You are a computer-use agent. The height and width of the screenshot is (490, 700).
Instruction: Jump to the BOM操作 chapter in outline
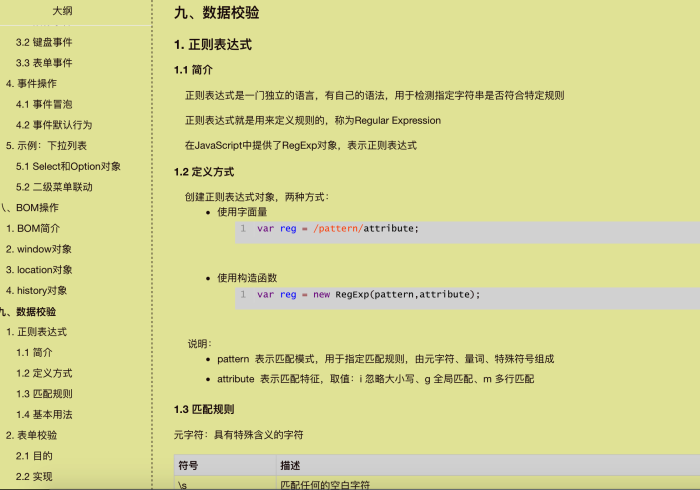point(29,208)
